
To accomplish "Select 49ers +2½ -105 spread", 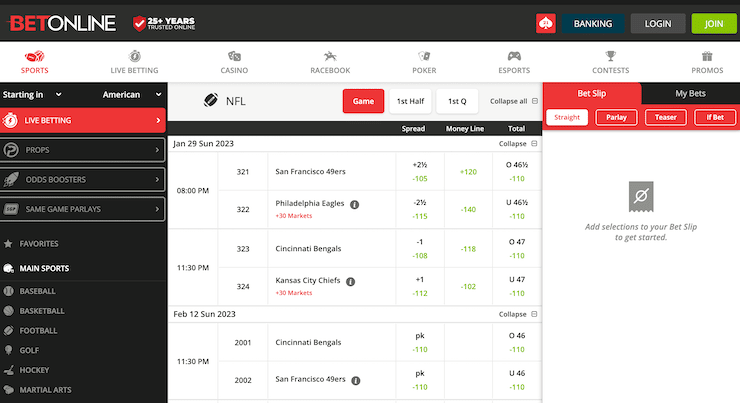I will tap(420, 172).
